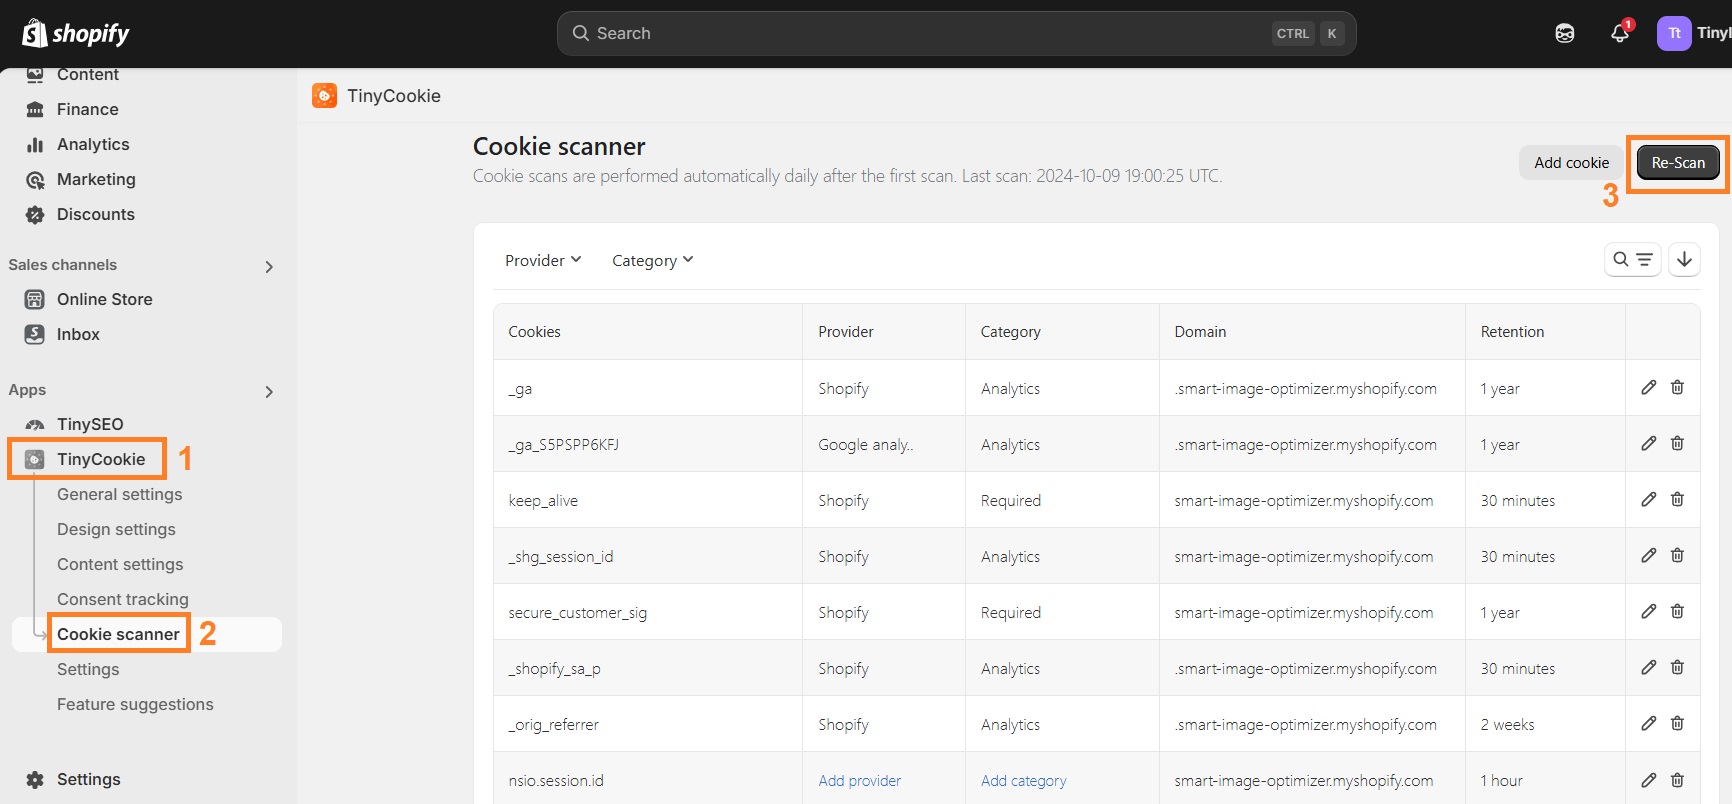Edit the _shg_session_id cookie
This screenshot has height=804, width=1732.
pos(1649,555)
